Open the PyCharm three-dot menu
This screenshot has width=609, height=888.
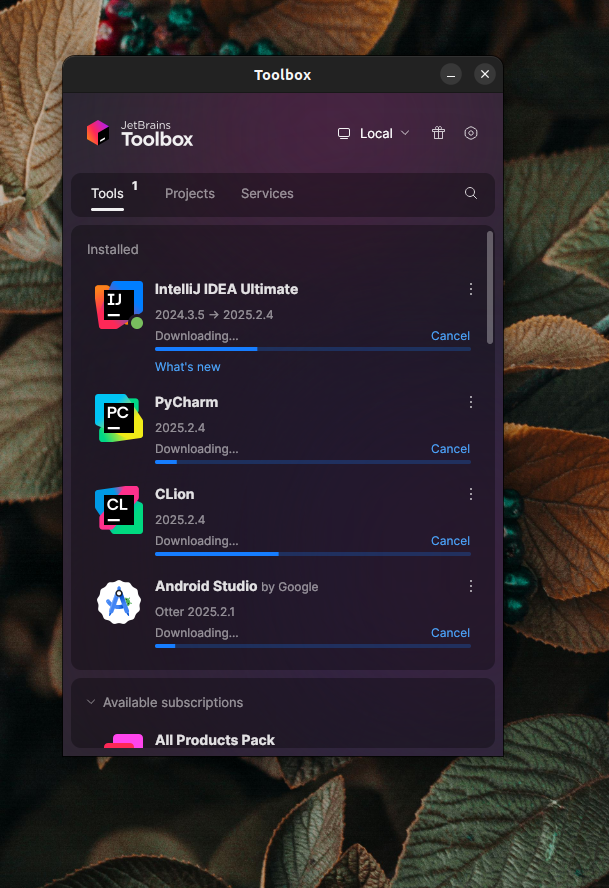click(x=471, y=402)
